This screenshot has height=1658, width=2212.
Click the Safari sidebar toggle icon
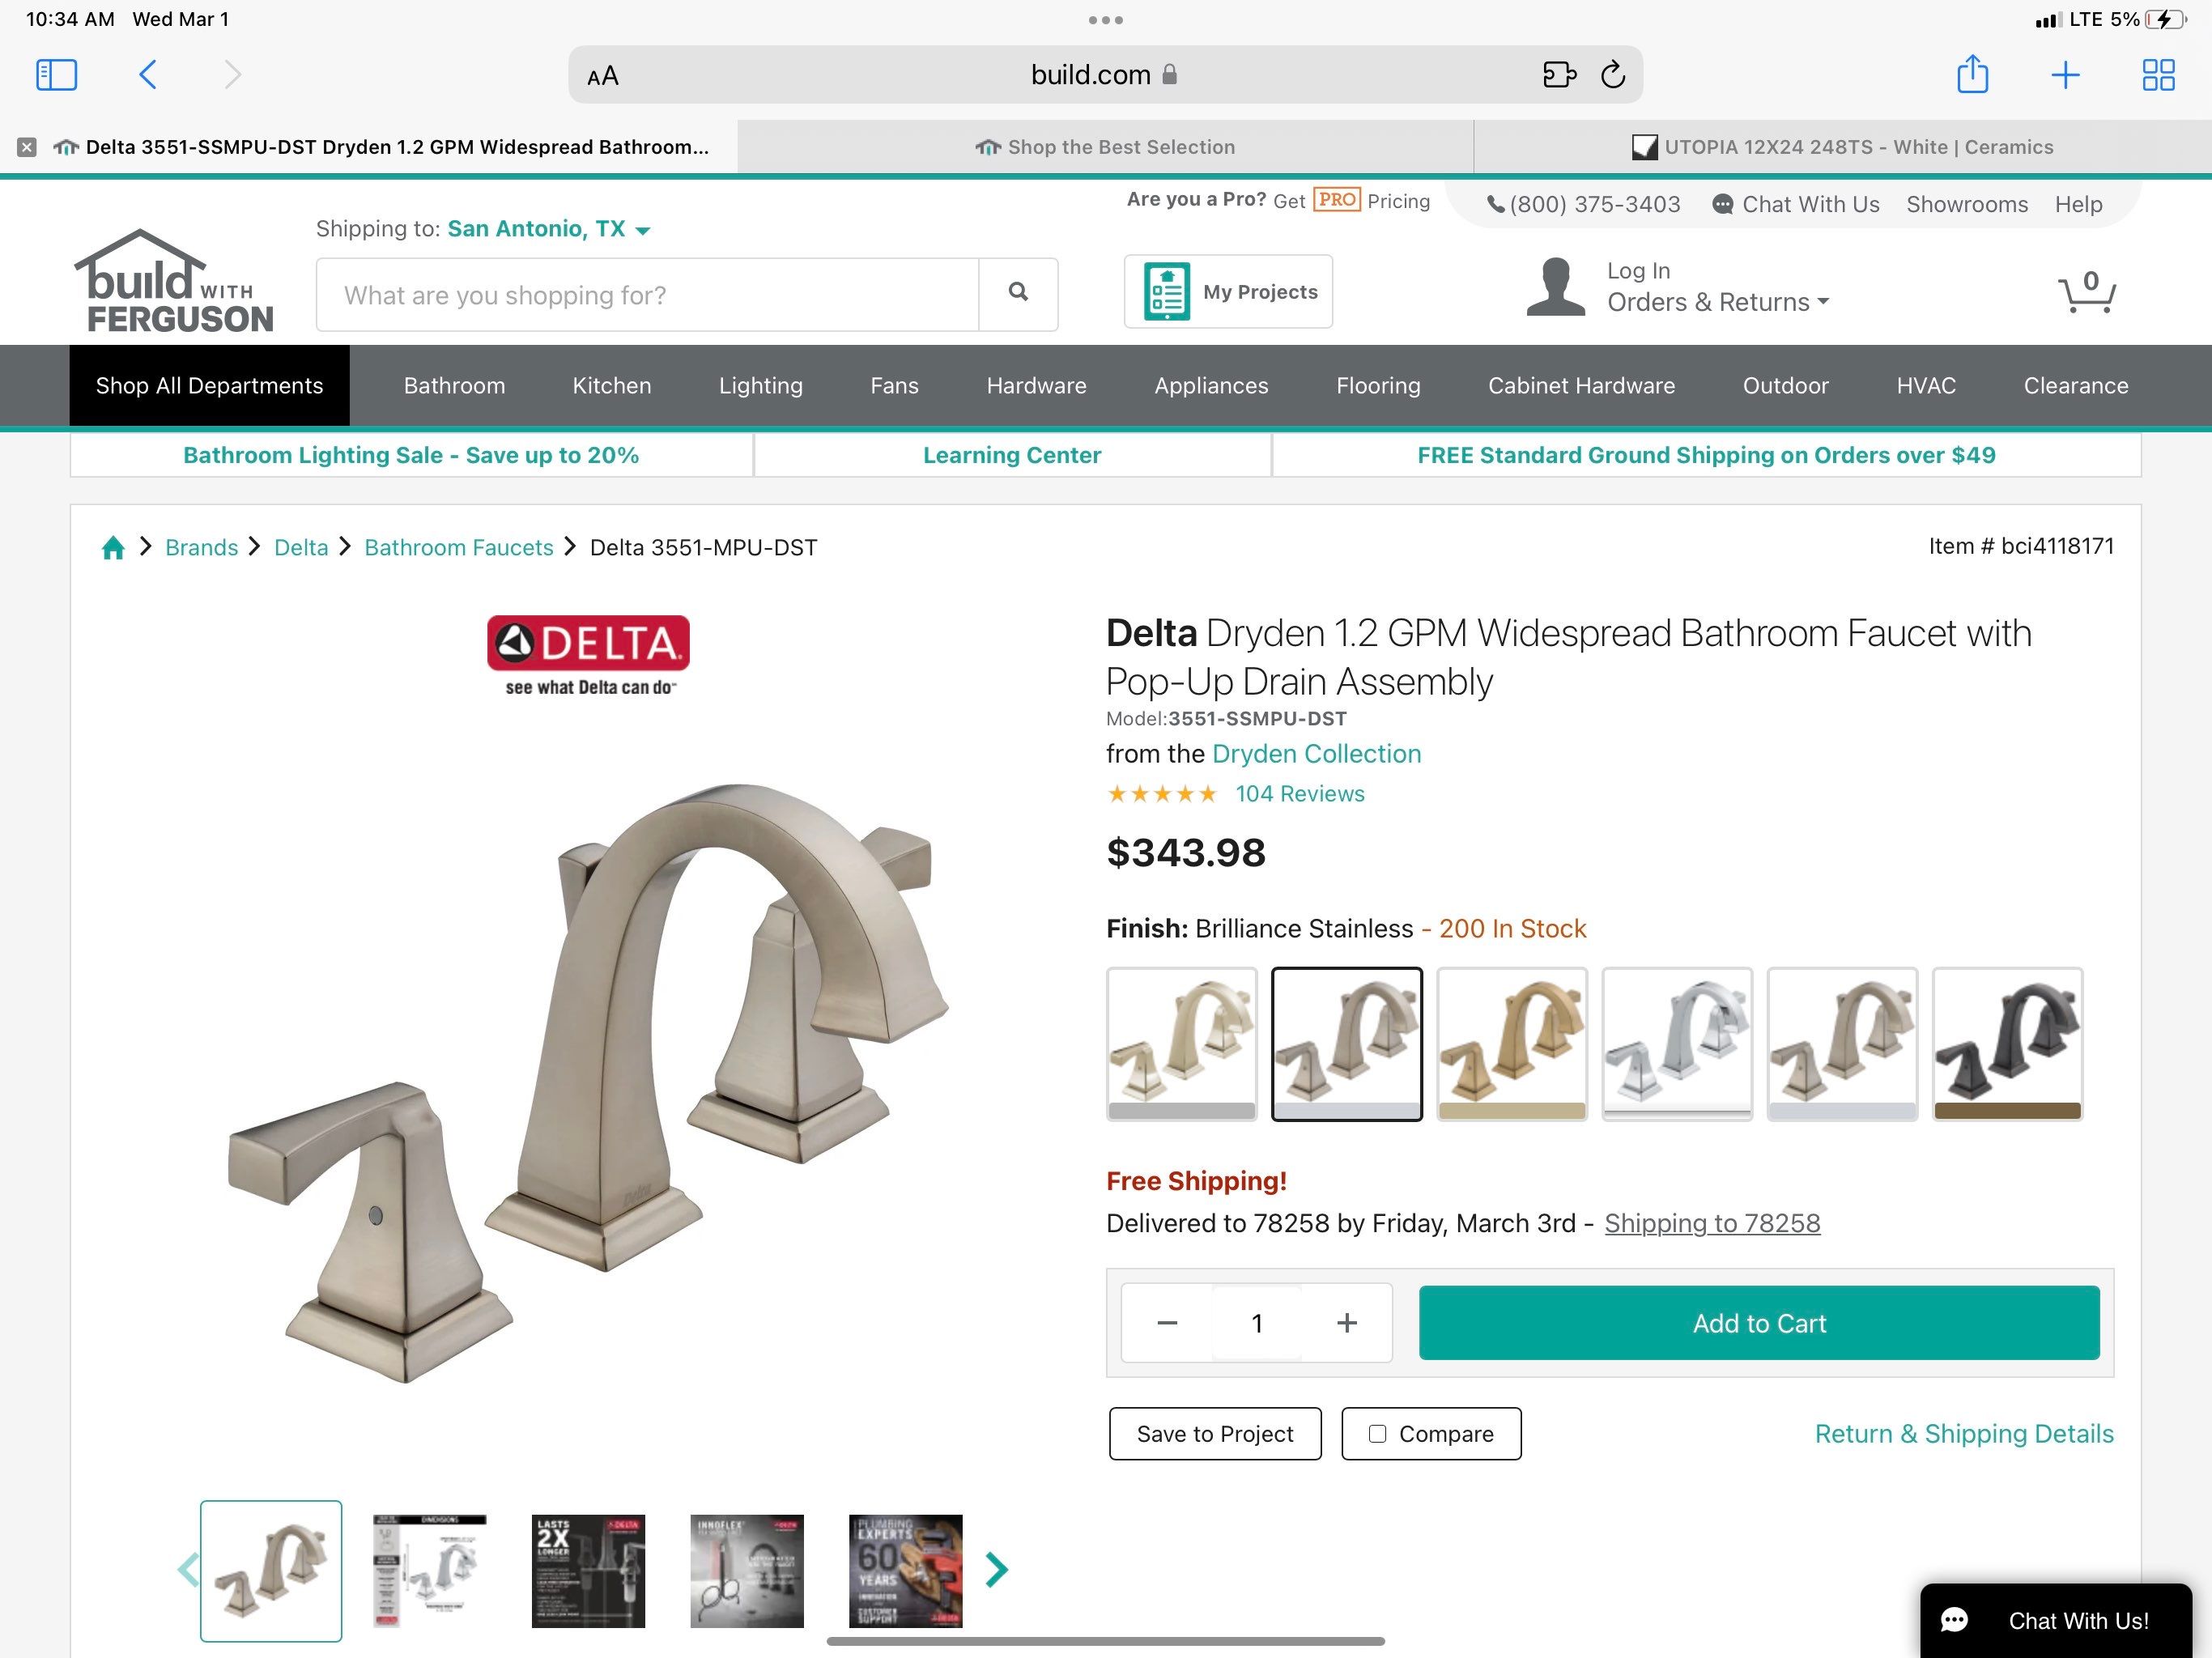point(56,75)
